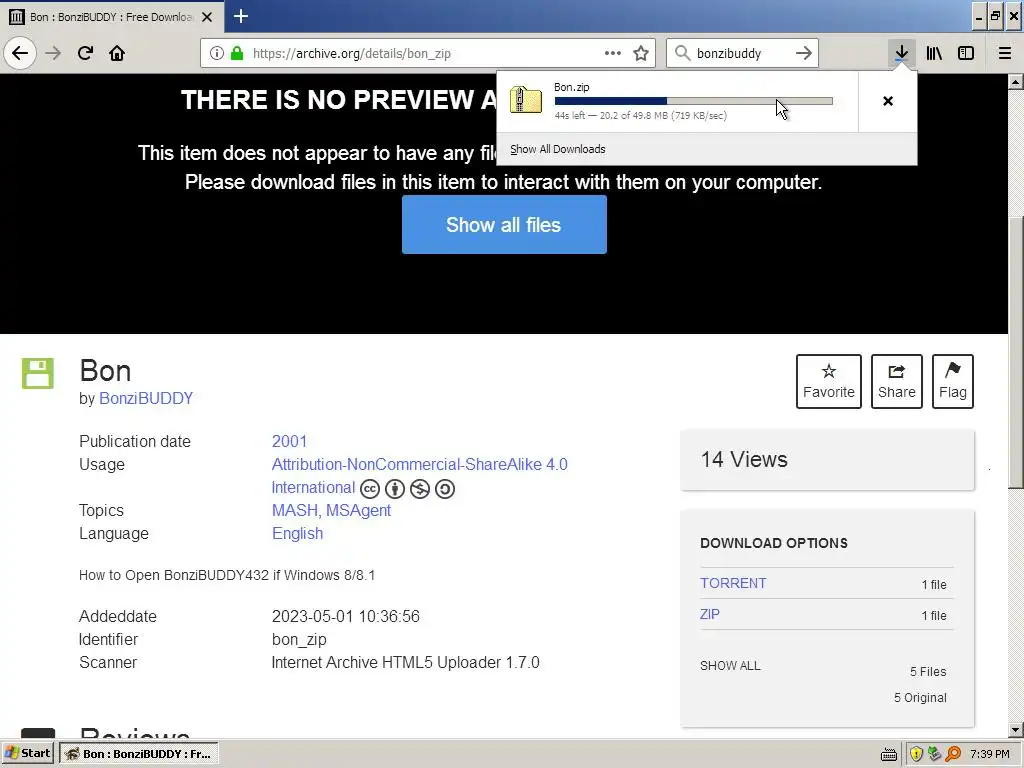Click the attribution person license icon
This screenshot has width=1024, height=768.
395,488
